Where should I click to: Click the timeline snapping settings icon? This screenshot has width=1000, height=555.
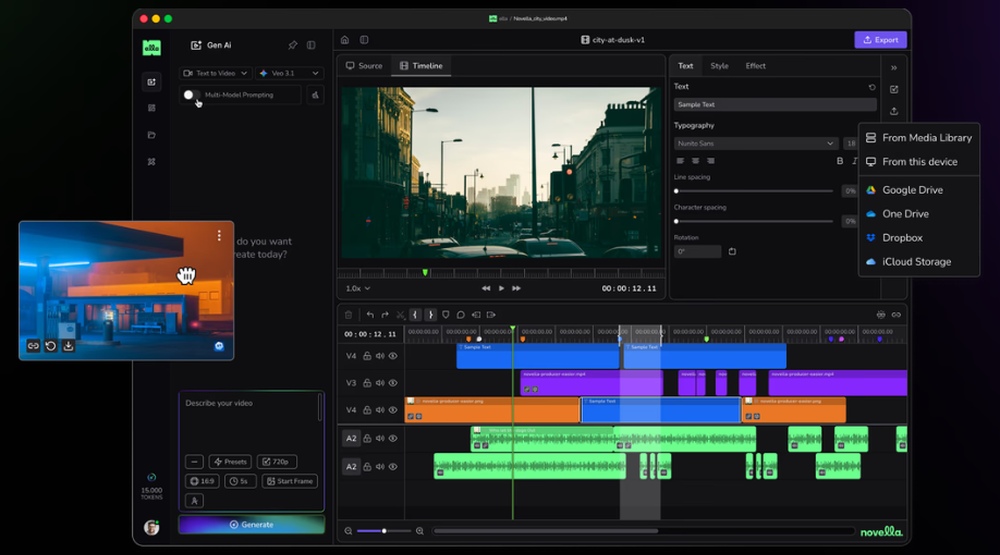click(x=881, y=314)
